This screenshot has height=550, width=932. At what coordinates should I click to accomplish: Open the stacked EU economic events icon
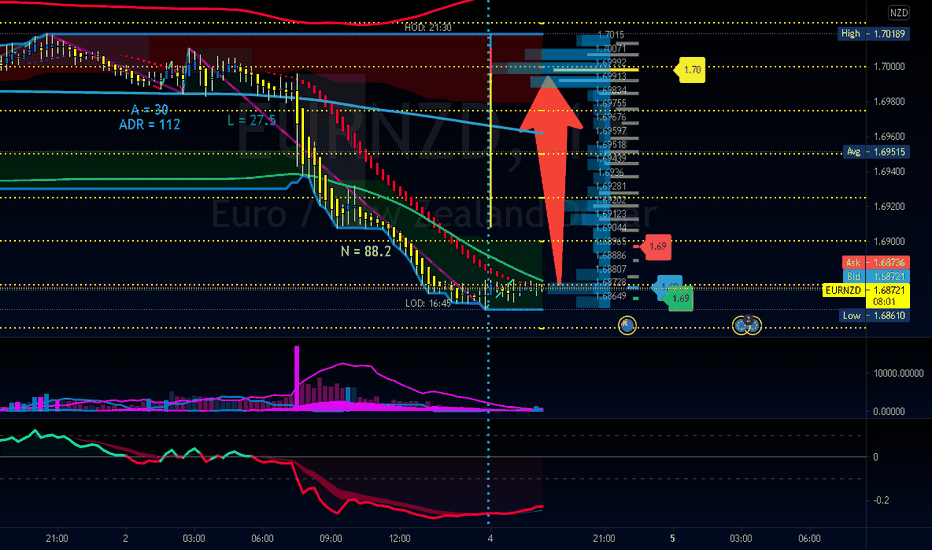click(x=747, y=325)
